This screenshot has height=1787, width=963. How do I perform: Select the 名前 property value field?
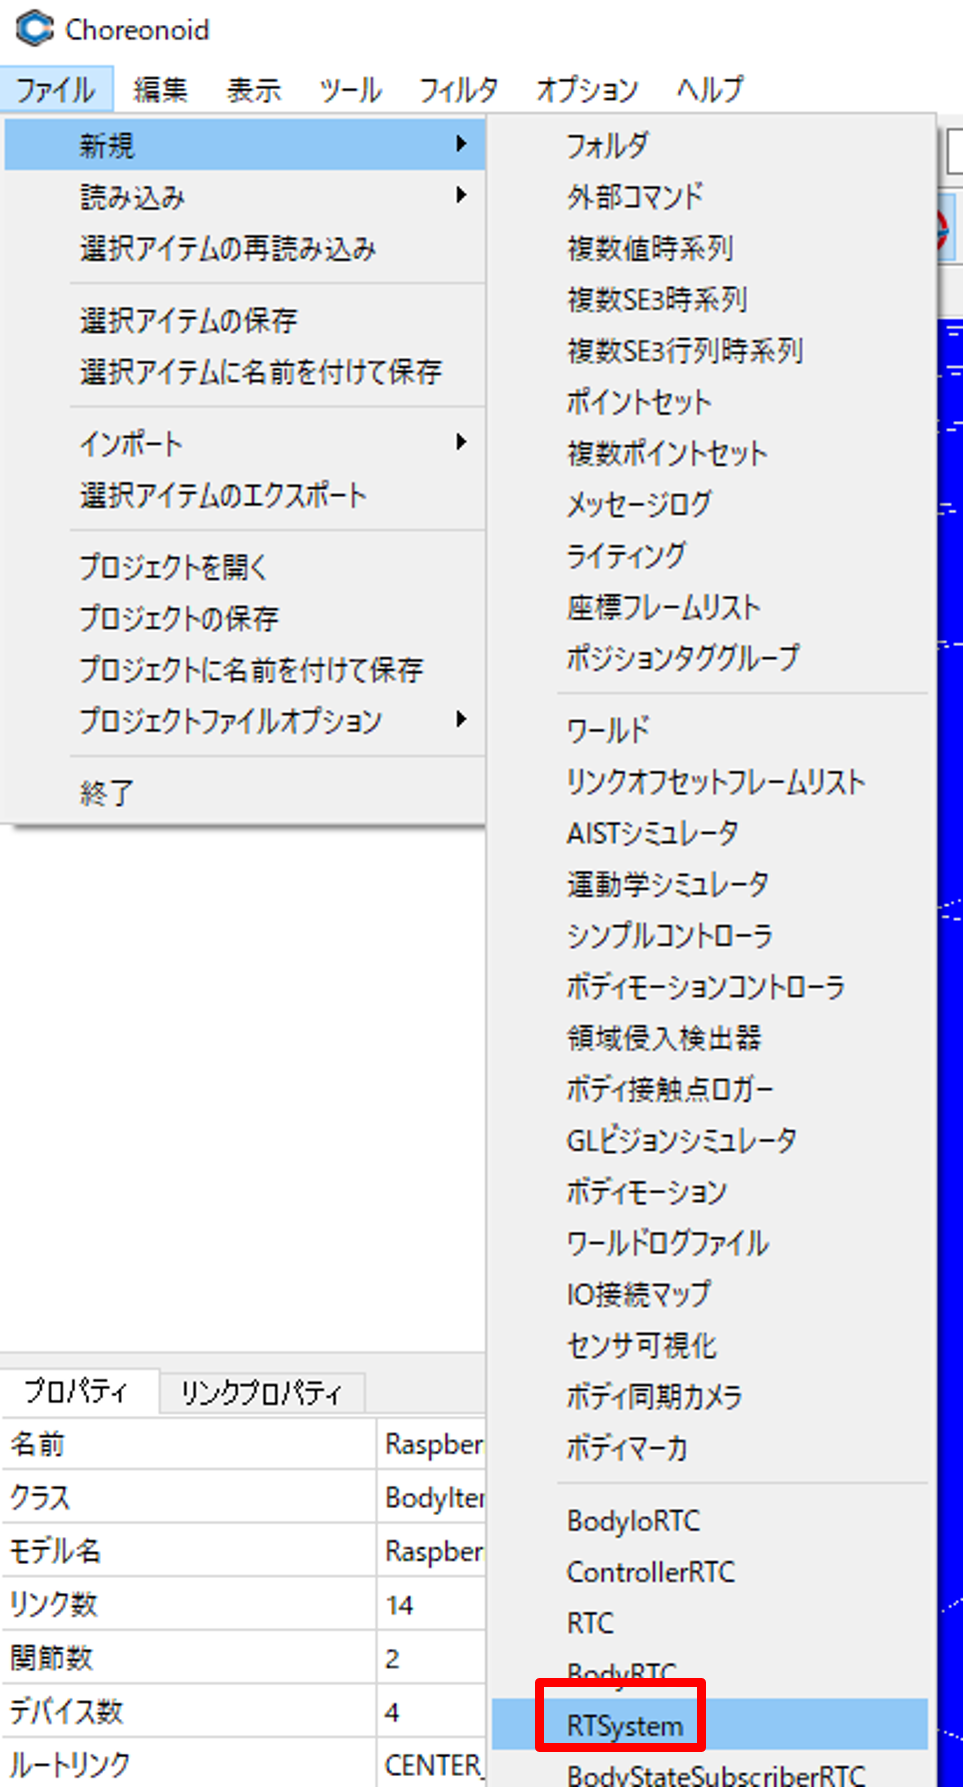click(432, 1444)
